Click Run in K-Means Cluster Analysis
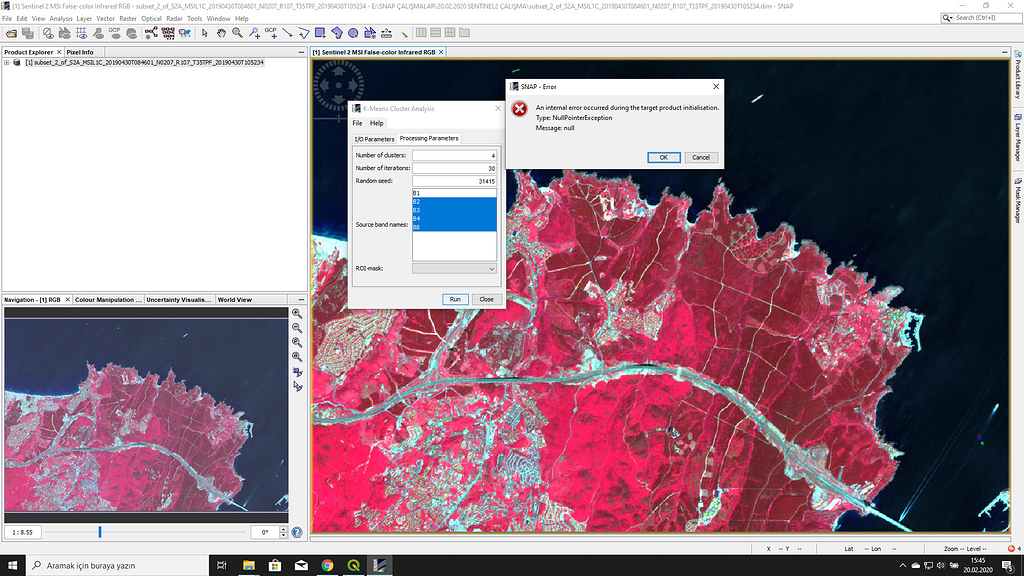This screenshot has height=576, width=1024. pos(455,299)
